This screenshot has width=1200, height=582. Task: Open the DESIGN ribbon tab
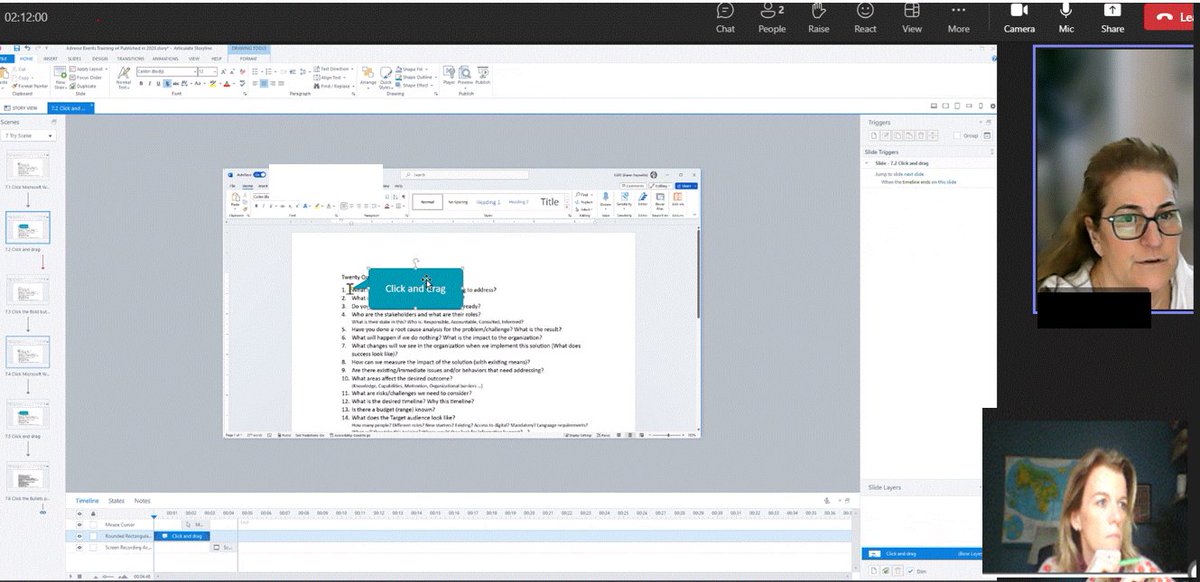click(100, 59)
